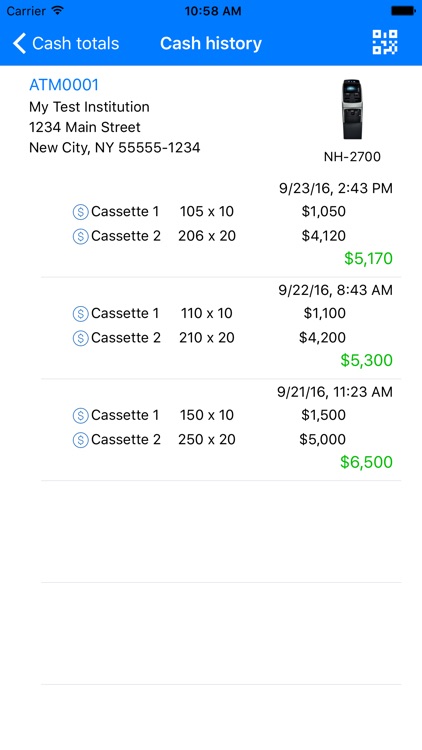Tap the 9/23/16, 2:43 PM timestamp

click(x=336, y=188)
